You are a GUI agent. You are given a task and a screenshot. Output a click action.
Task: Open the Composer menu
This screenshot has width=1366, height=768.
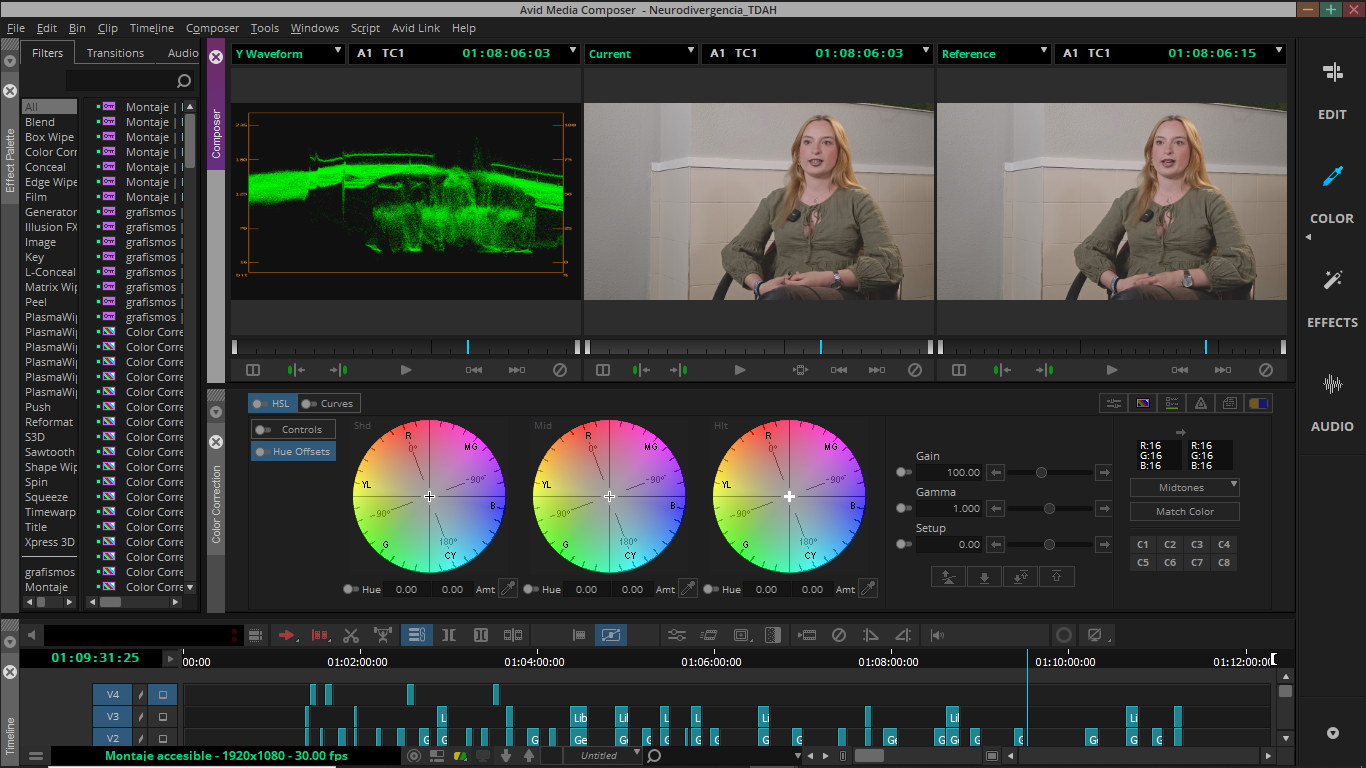tap(212, 28)
